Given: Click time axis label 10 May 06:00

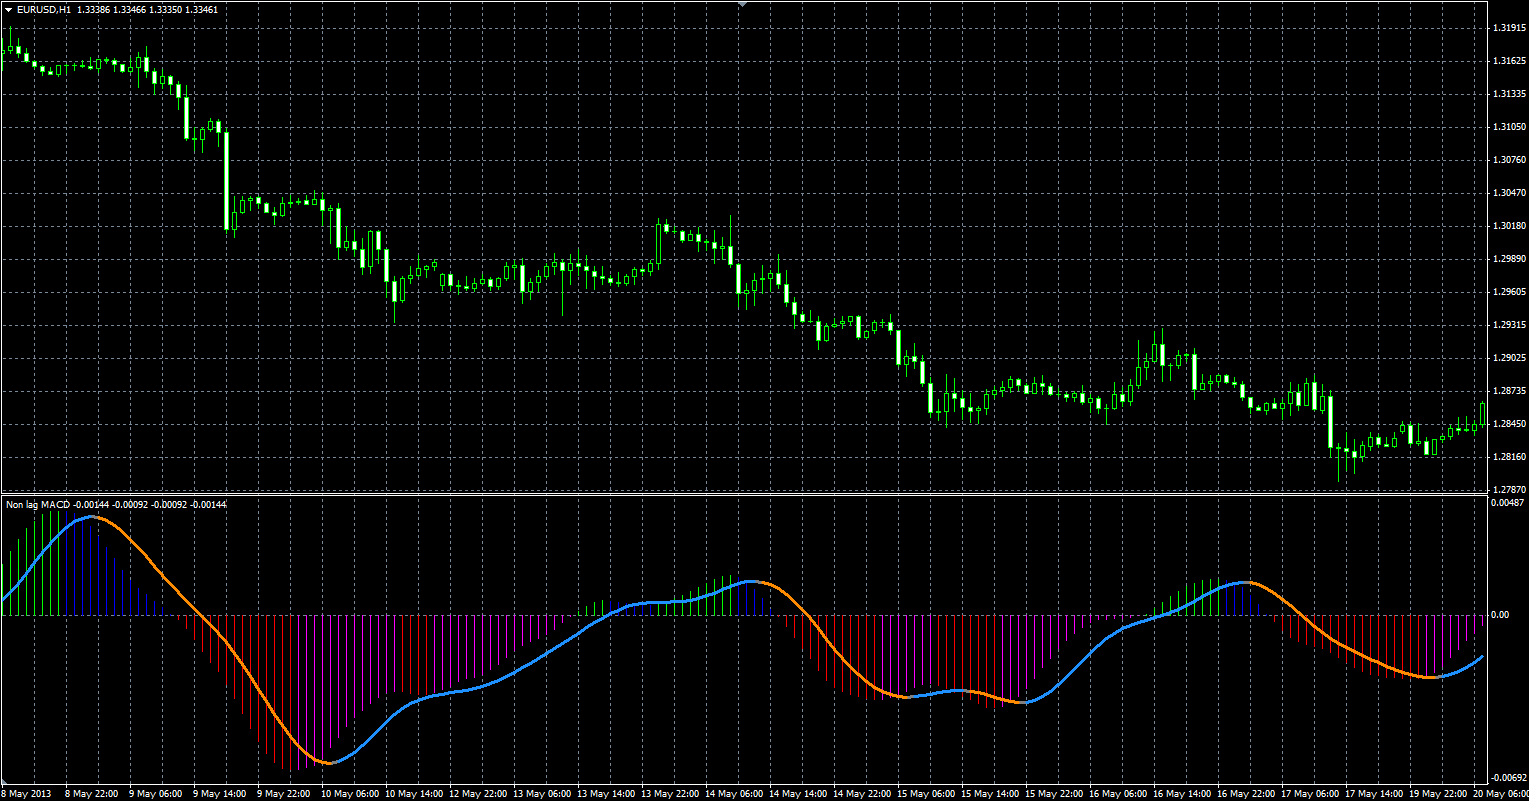Looking at the screenshot, I should pos(349,793).
